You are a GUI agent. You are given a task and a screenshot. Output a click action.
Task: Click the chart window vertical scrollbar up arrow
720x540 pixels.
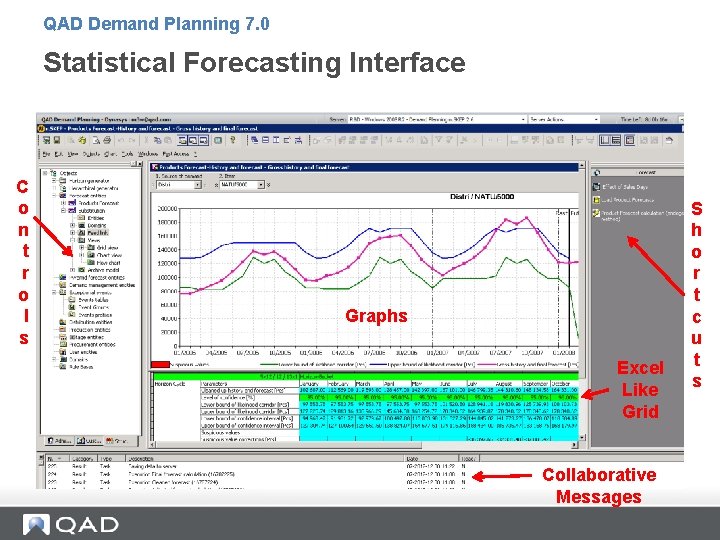(x=582, y=164)
